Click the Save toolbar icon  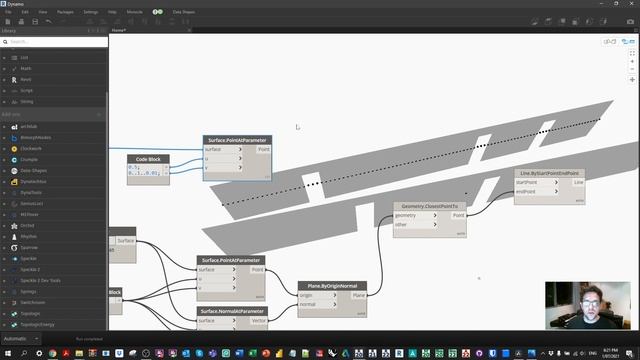click(x=35, y=22)
